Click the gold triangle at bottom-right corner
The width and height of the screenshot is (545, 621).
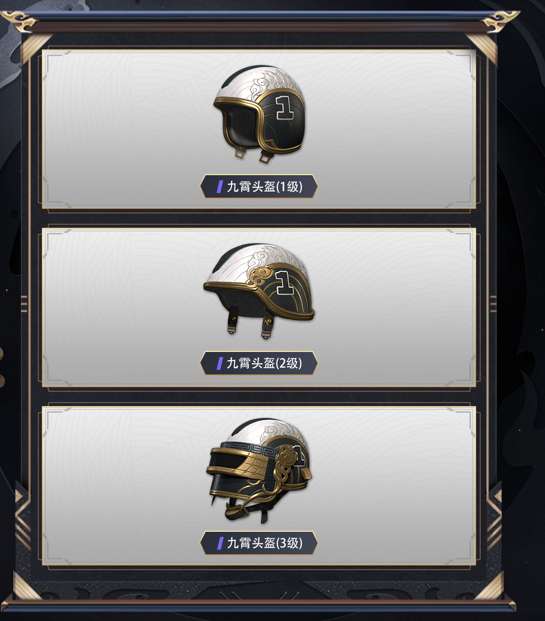click(490, 587)
